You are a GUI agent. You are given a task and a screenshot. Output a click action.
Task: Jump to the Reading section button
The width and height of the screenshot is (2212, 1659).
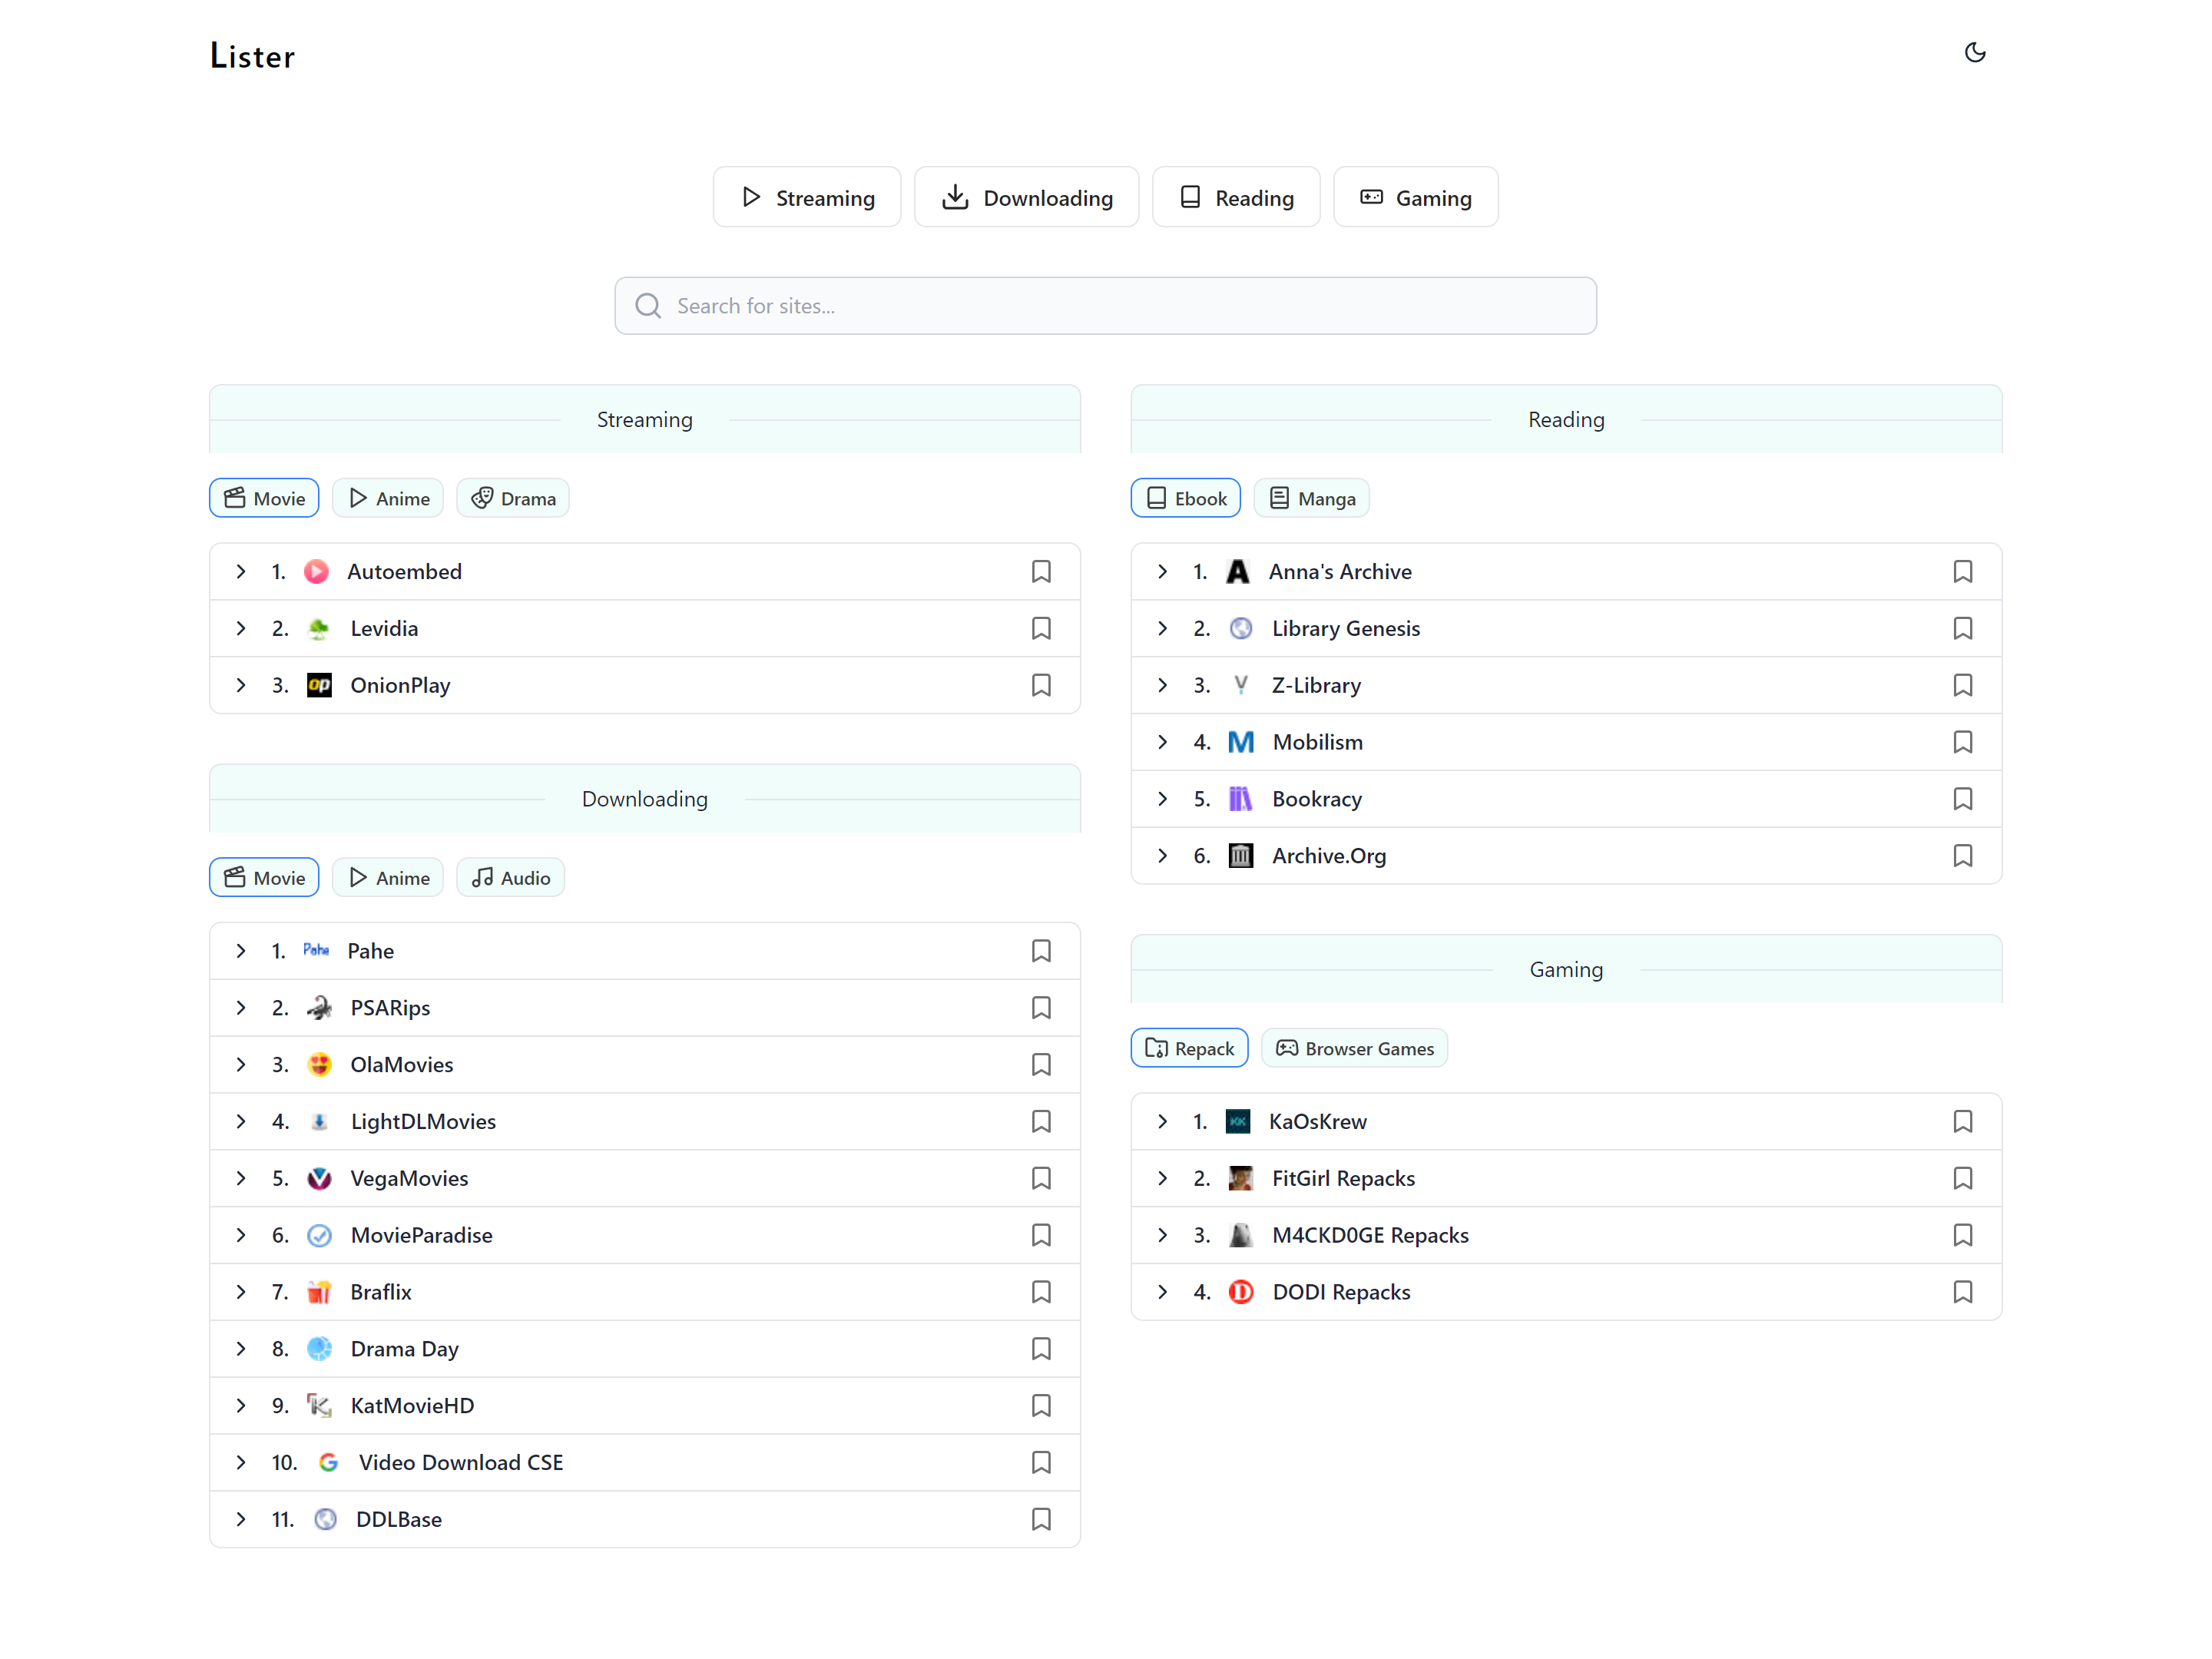coord(1236,198)
